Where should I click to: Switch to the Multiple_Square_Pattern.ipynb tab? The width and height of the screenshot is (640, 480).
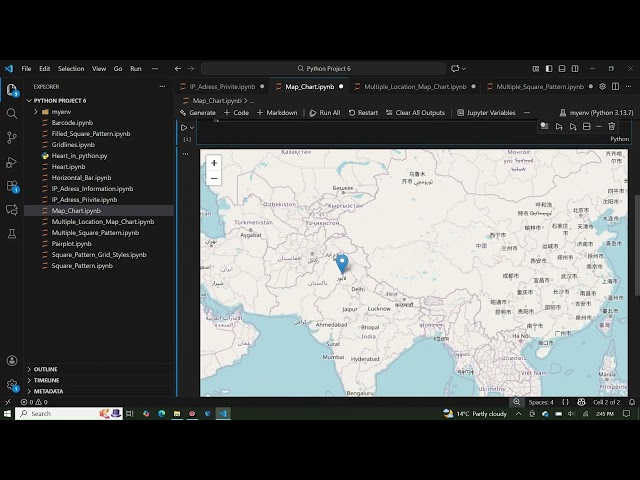(540, 87)
